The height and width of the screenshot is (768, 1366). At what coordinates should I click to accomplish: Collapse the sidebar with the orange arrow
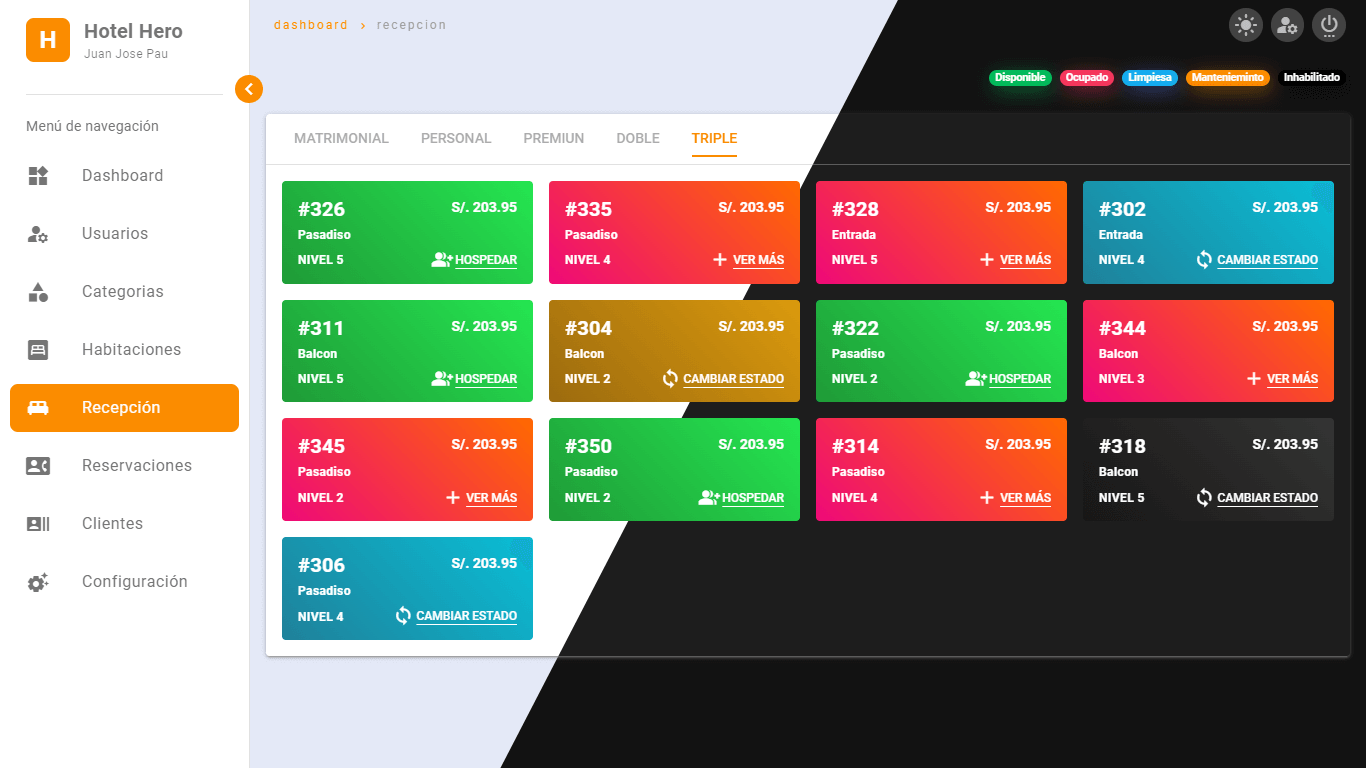(x=249, y=89)
